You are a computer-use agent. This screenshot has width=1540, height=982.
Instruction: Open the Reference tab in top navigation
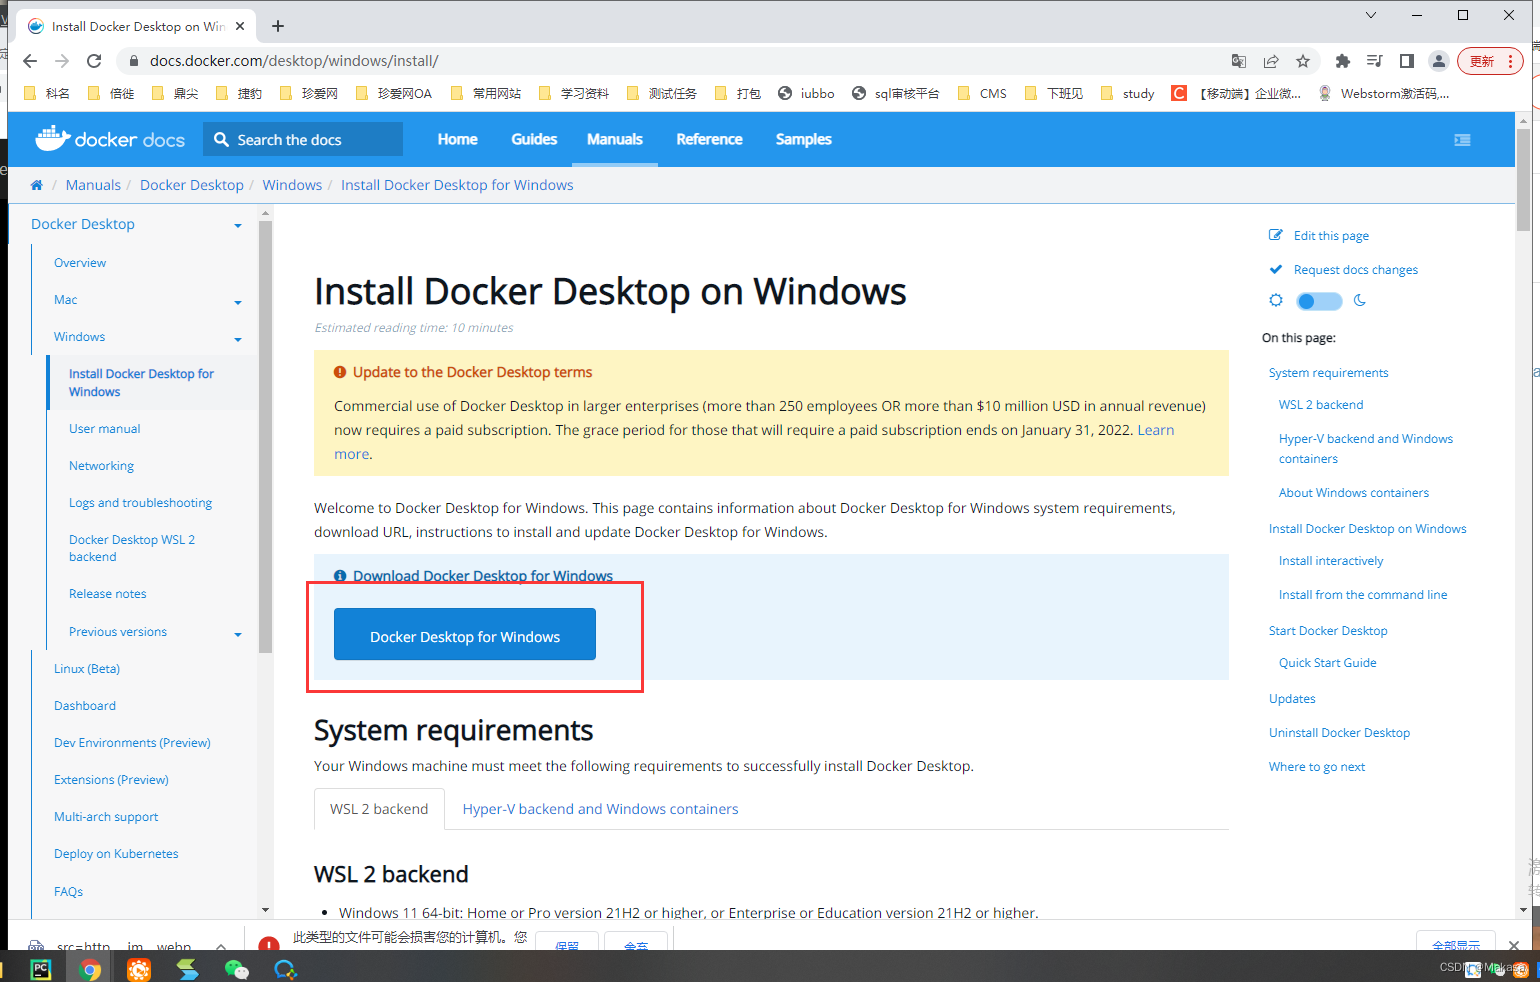point(709,139)
